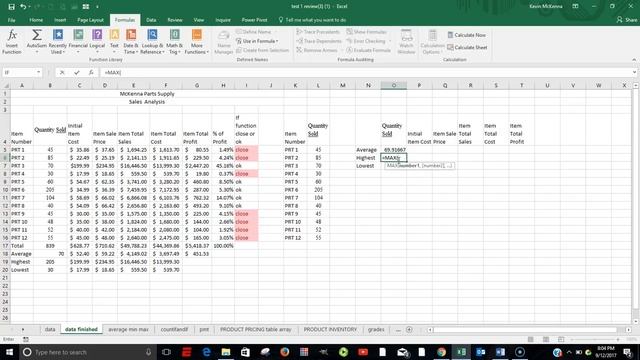The image size is (640, 360).
Task: Add a new sheet with the plus icon
Action: (409, 329)
